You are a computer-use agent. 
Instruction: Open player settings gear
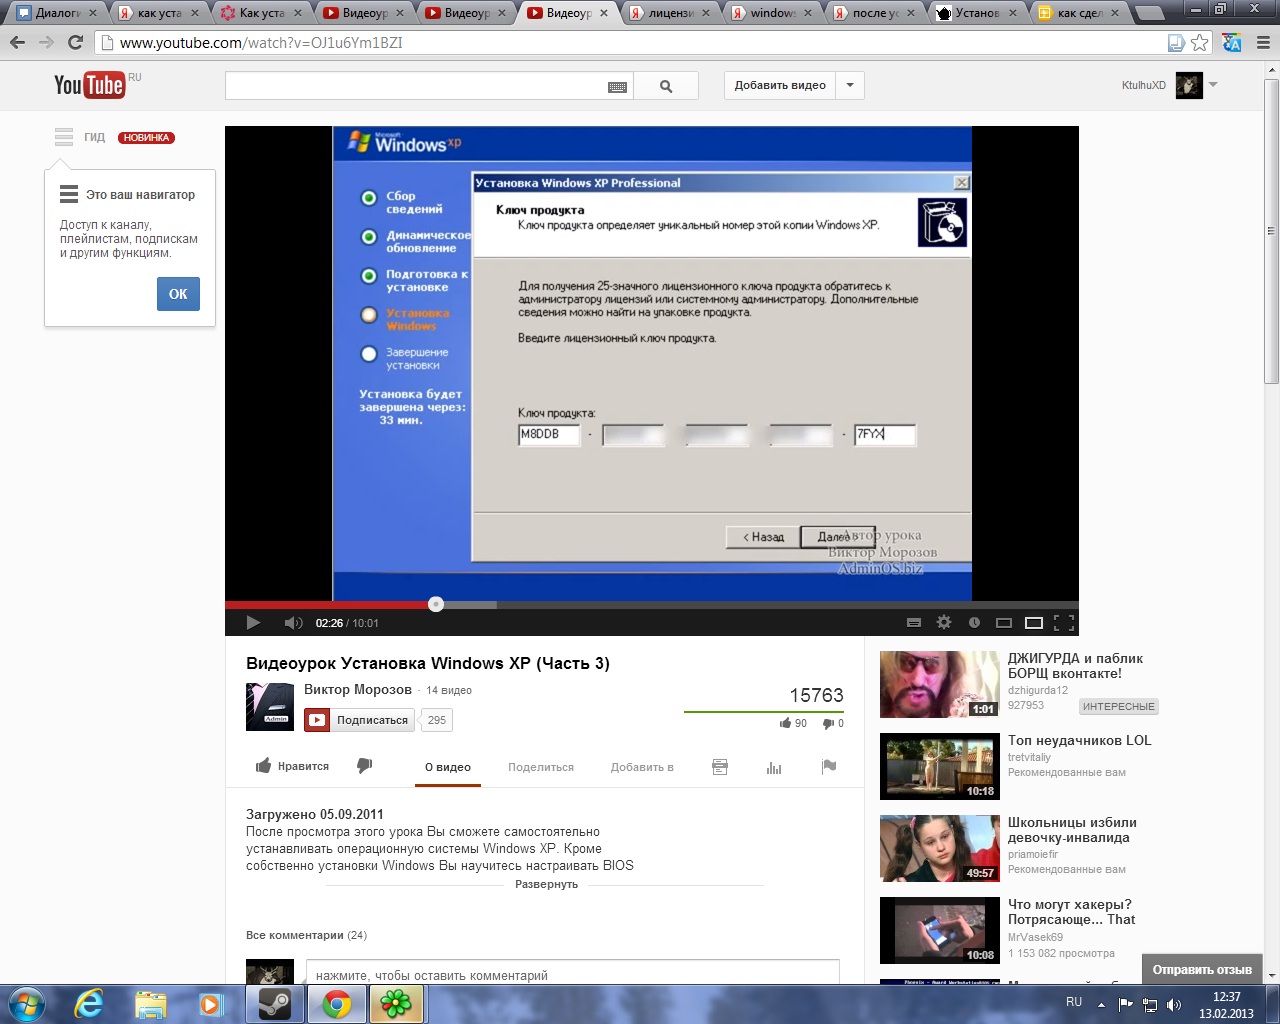(943, 622)
